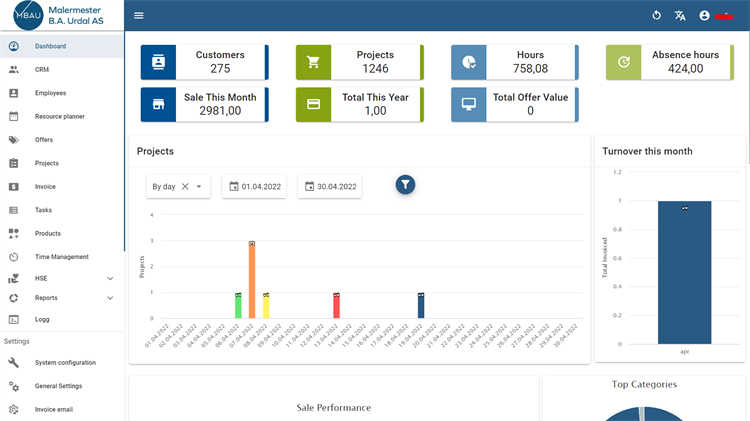Click the CRM people icon

pos(14,69)
